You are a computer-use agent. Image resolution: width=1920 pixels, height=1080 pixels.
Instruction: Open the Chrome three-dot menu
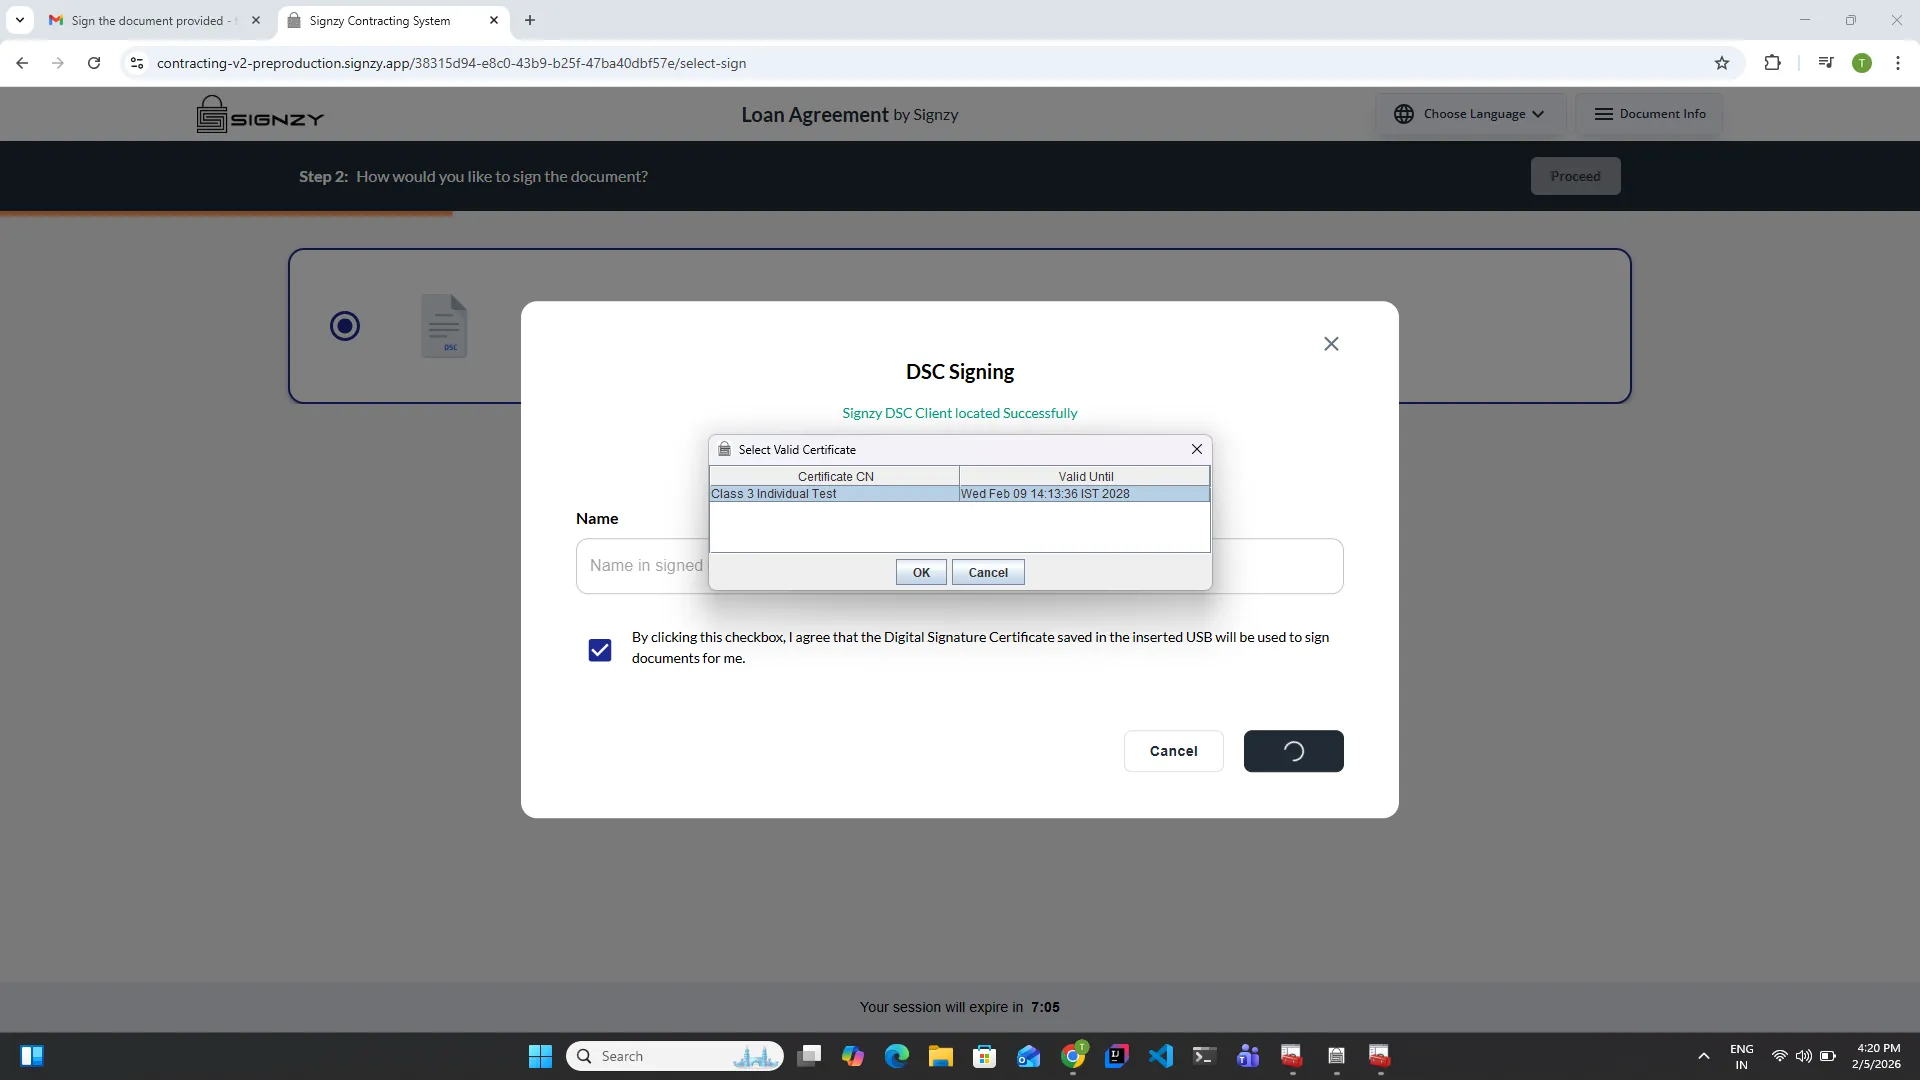[1898, 63]
